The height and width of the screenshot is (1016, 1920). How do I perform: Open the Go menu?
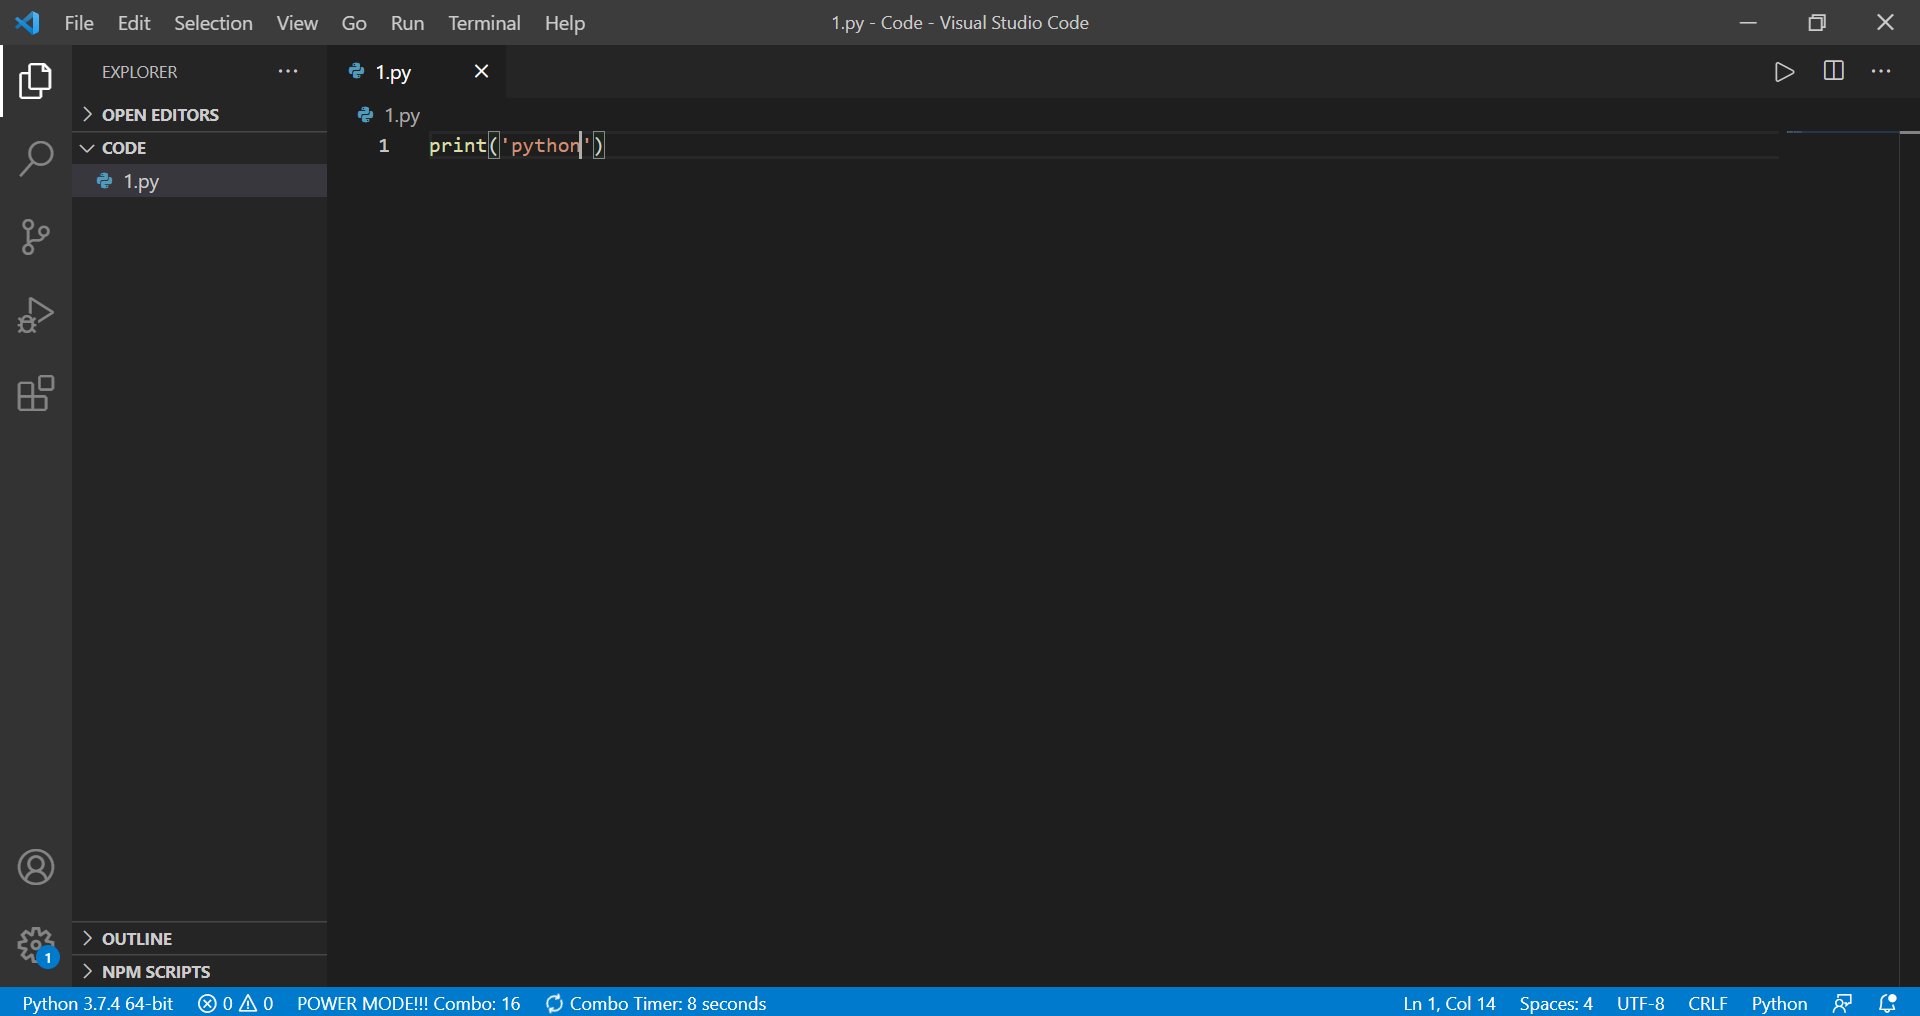point(354,23)
